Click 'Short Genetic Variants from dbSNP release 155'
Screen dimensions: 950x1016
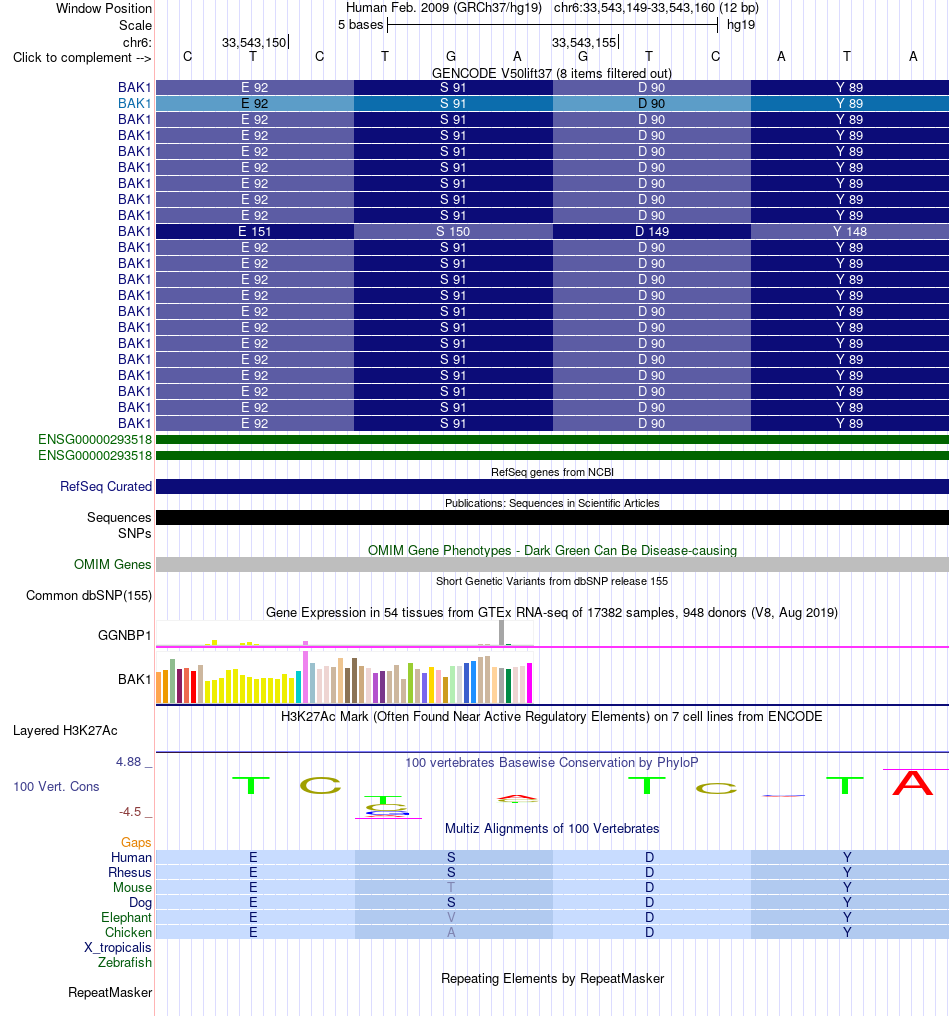point(552,581)
